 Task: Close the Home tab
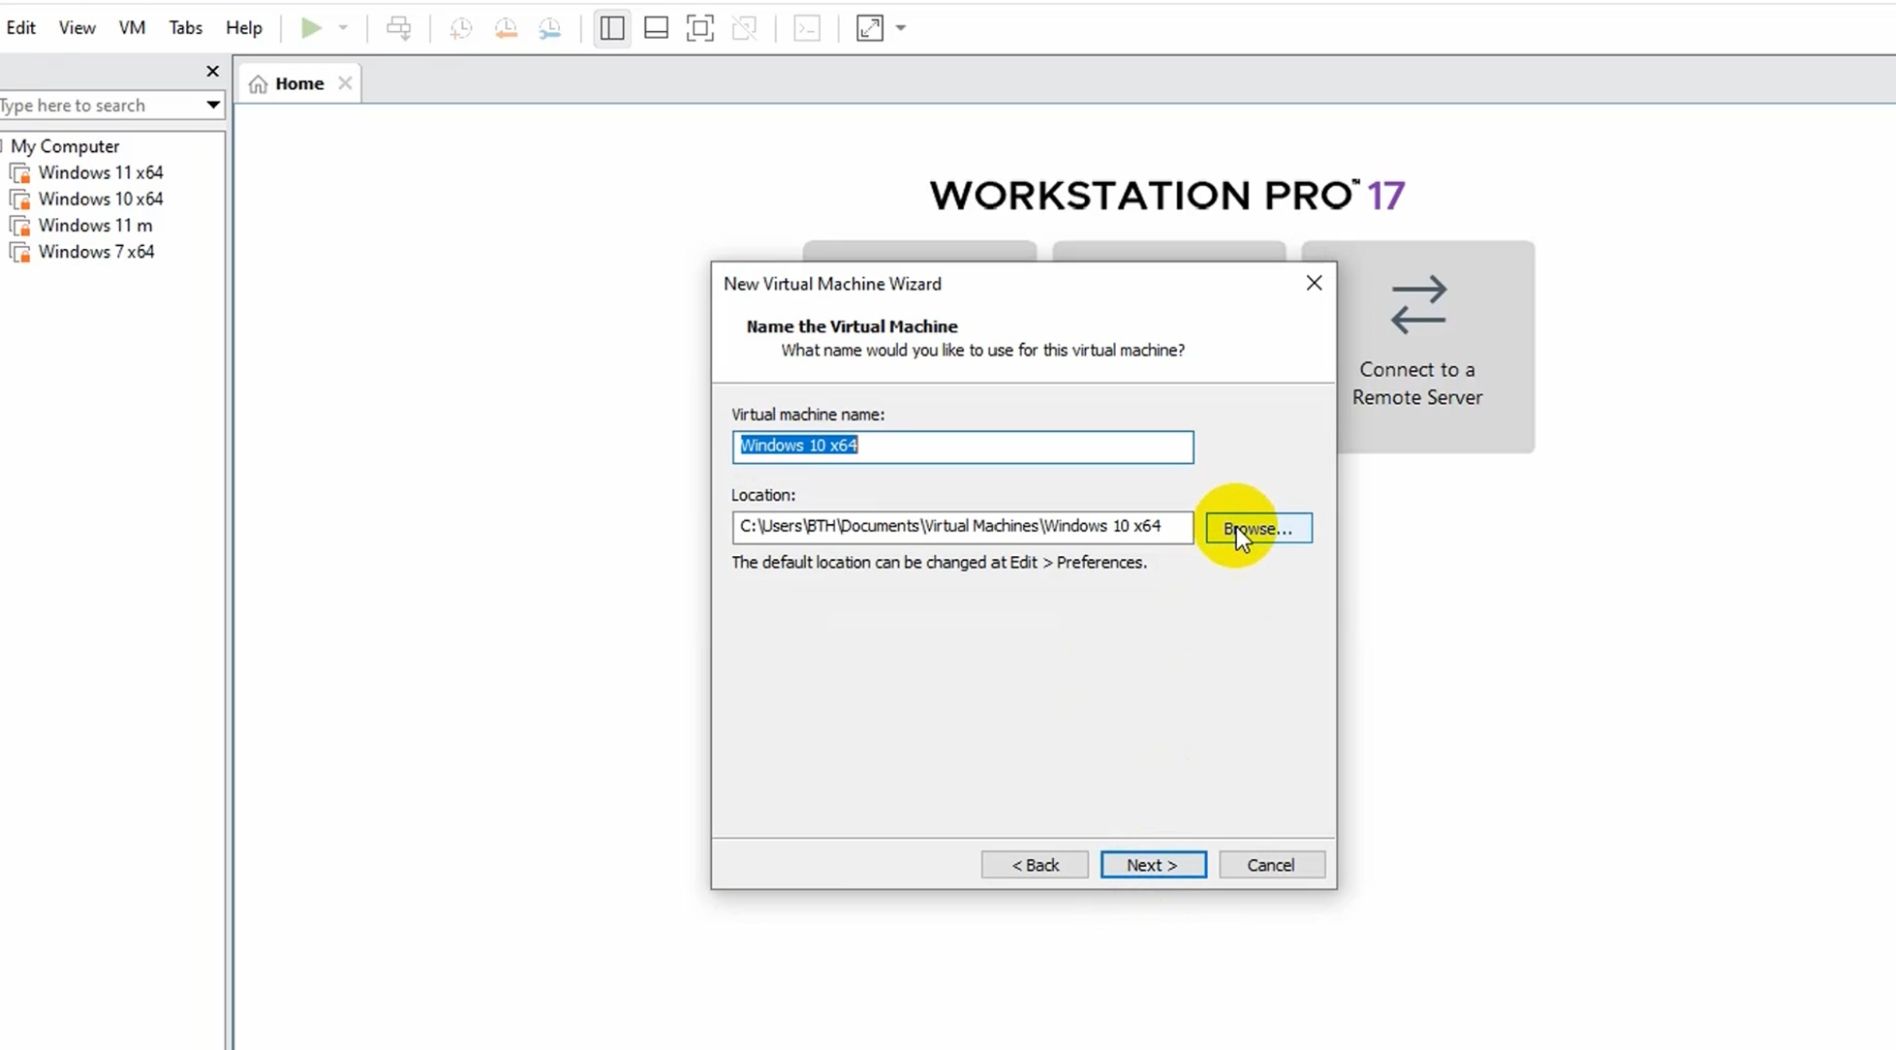(345, 83)
